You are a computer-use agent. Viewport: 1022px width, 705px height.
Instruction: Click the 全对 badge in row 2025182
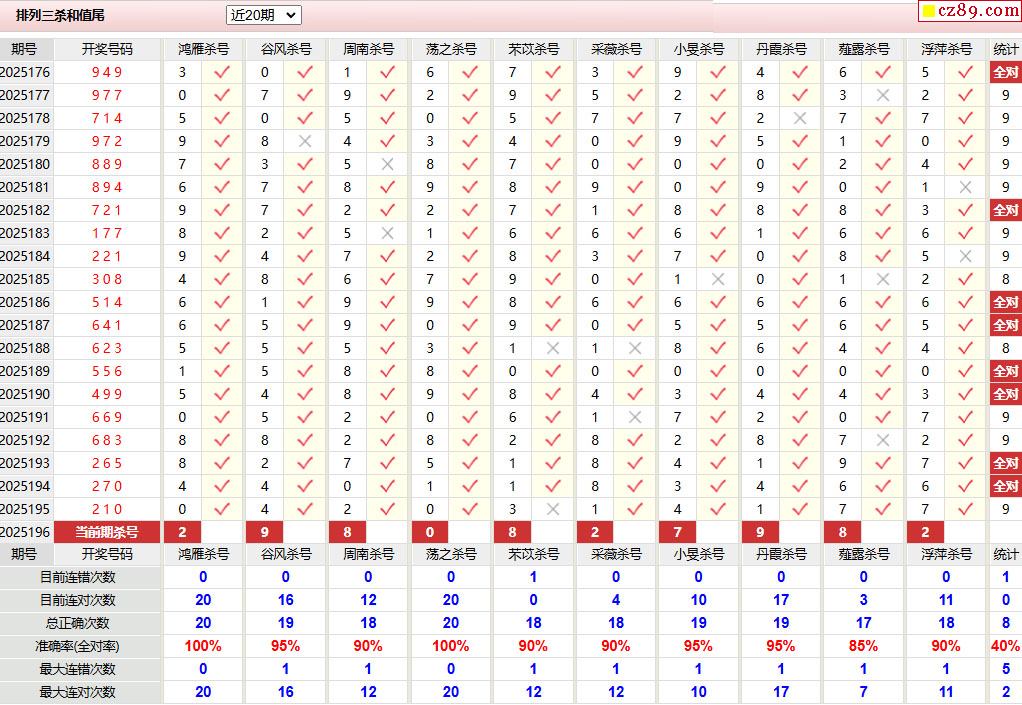(x=1005, y=210)
